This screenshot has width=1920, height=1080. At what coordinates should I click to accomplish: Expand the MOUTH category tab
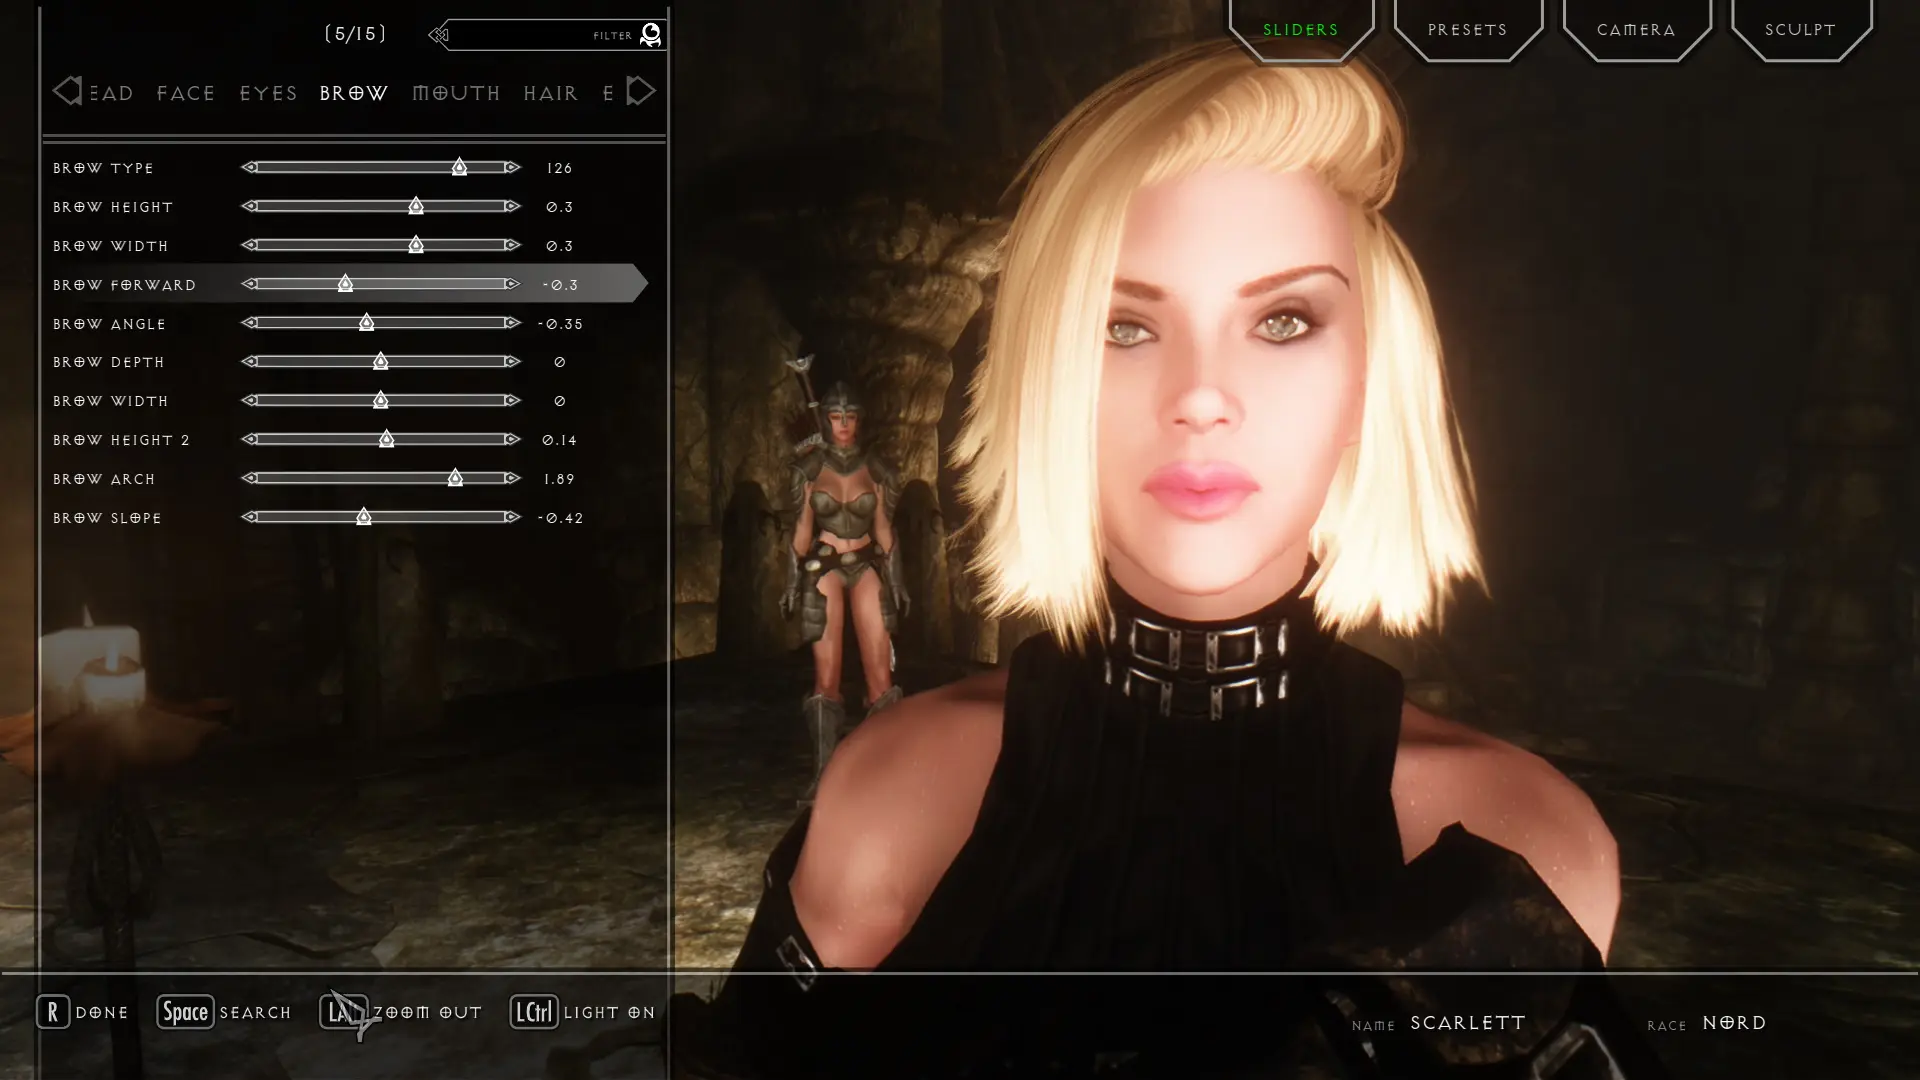coord(456,92)
